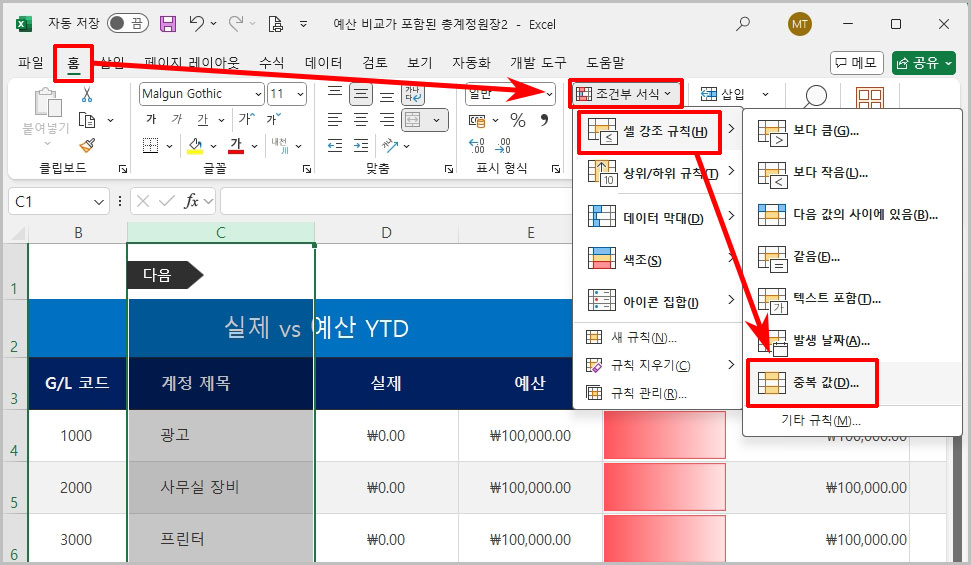This screenshot has height=565, width=971.
Task: Open the Malgun Gothic font dropdown
Action: click(x=258, y=94)
